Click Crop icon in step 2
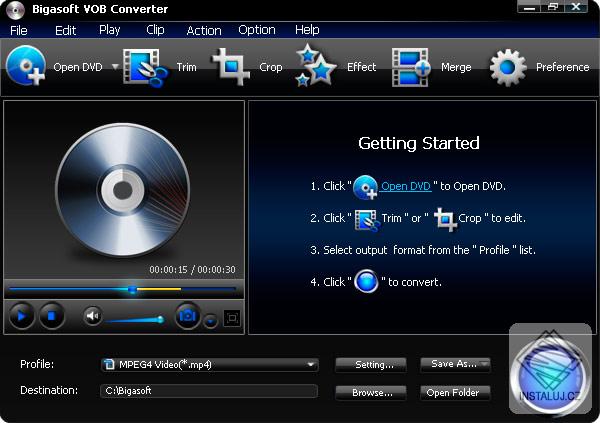The image size is (600, 423). (445, 219)
